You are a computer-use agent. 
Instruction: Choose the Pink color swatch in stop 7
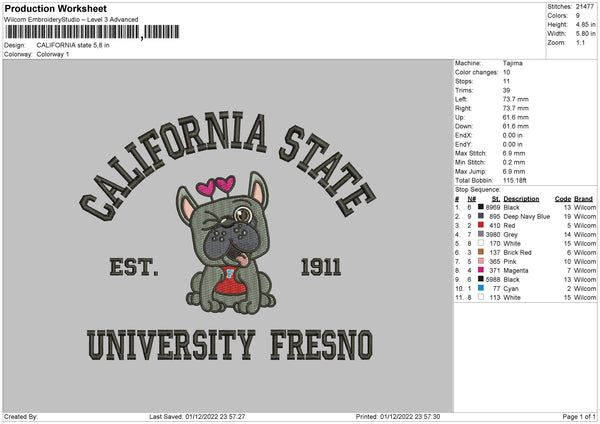point(481,261)
